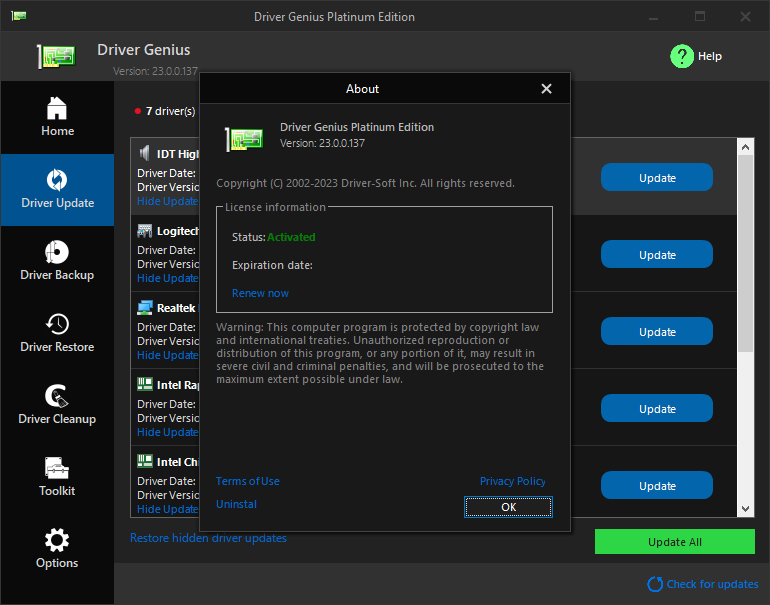Hide Update for the Logitech driver
The image size is (770, 605).
click(168, 278)
